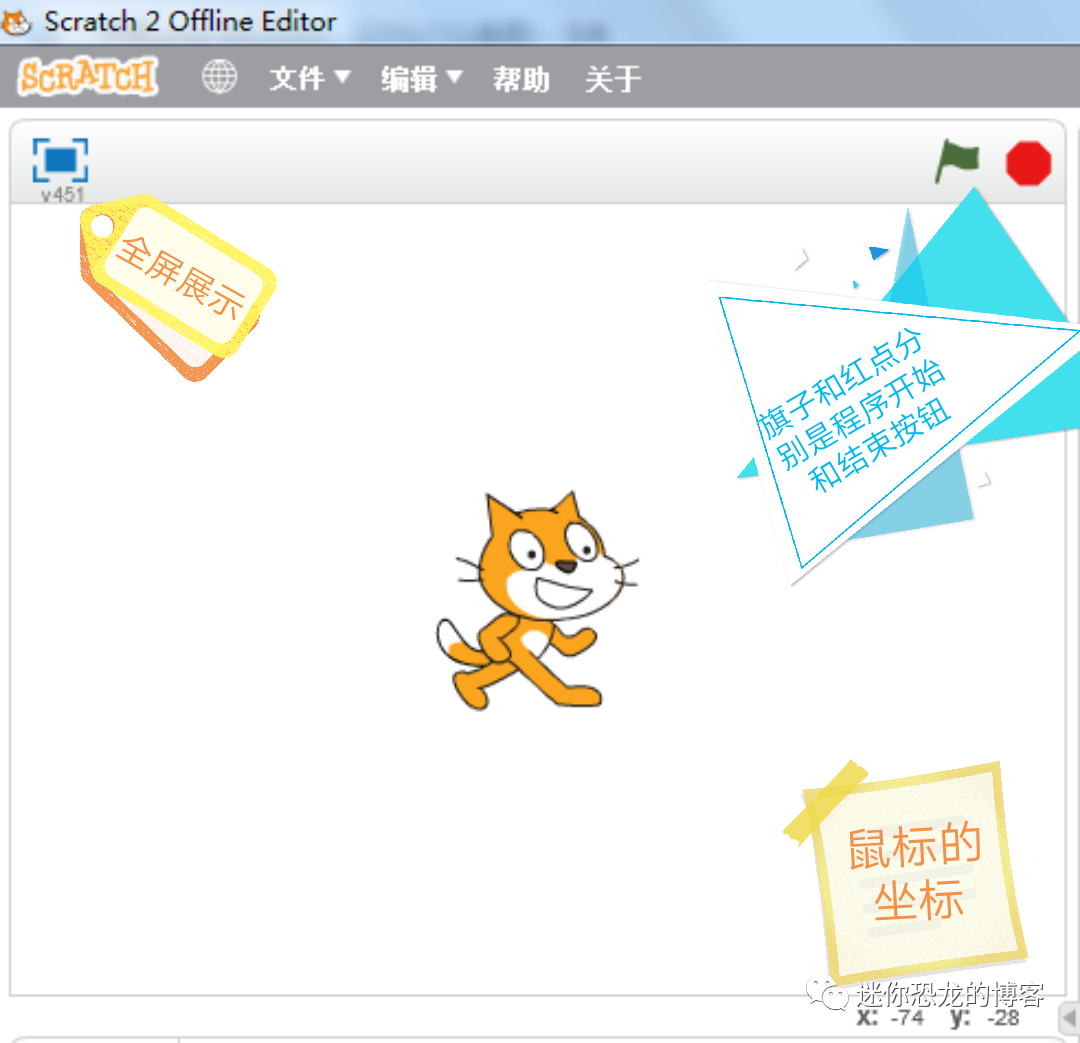
Task: Open the 文件 menu
Action: pyautogui.click(x=309, y=78)
